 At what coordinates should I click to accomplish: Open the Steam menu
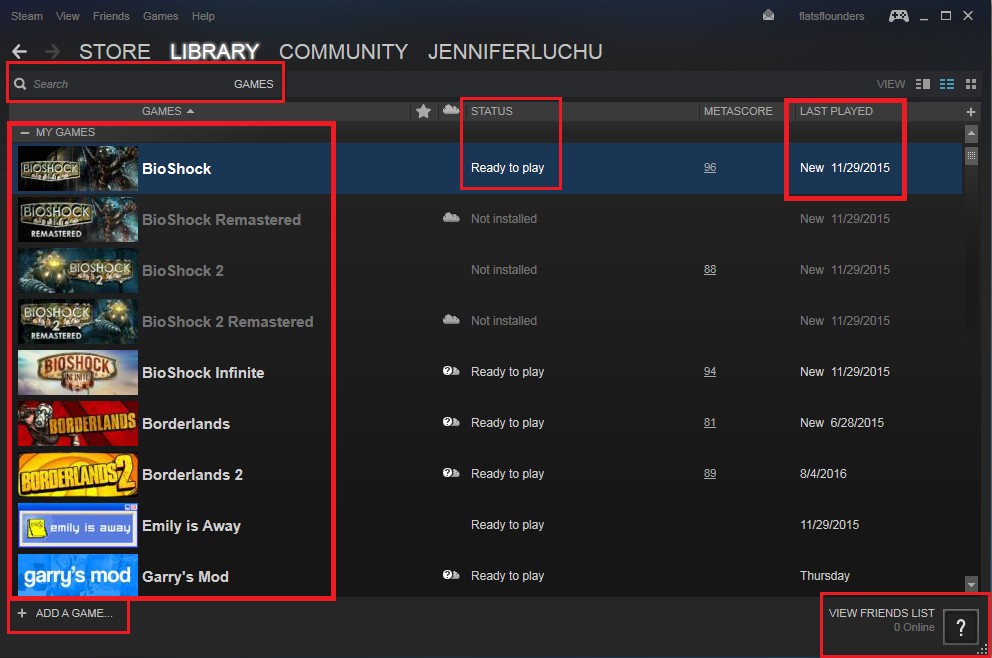(x=27, y=16)
